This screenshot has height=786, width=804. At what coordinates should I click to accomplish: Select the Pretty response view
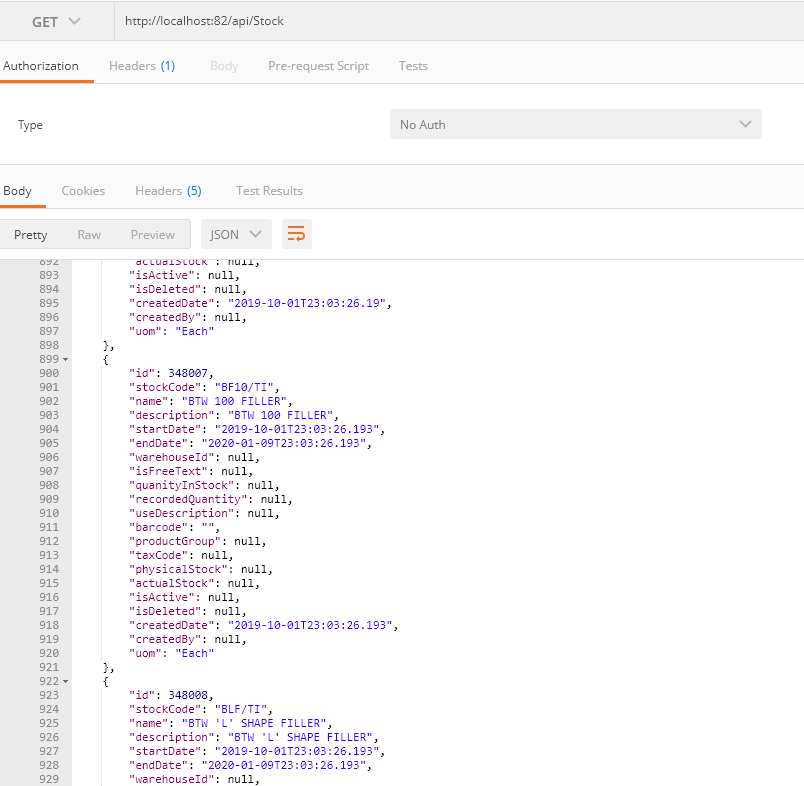31,233
